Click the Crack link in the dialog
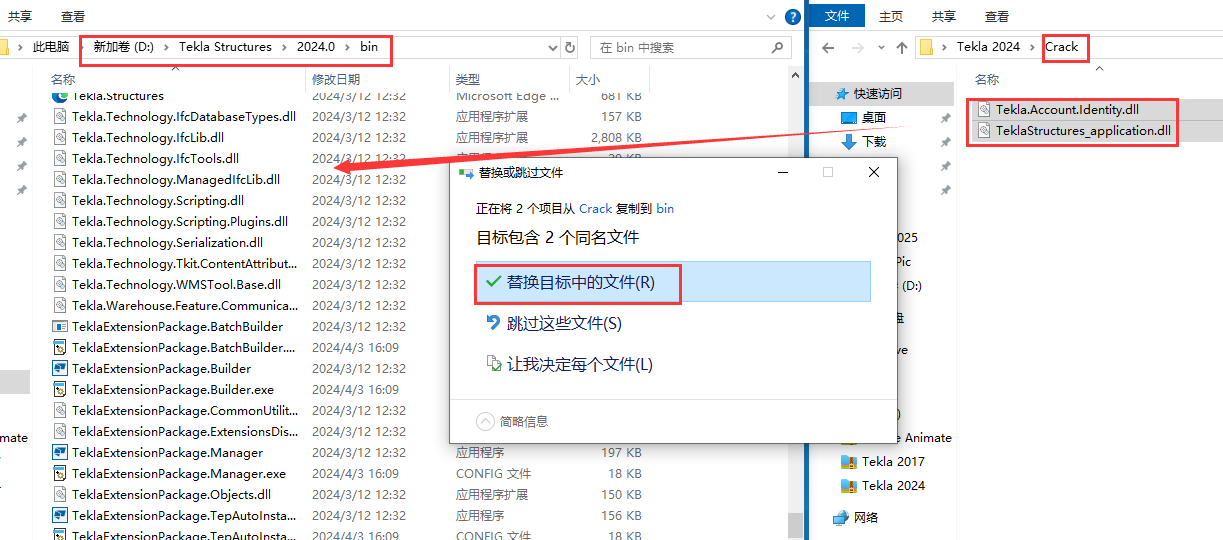 [595, 209]
